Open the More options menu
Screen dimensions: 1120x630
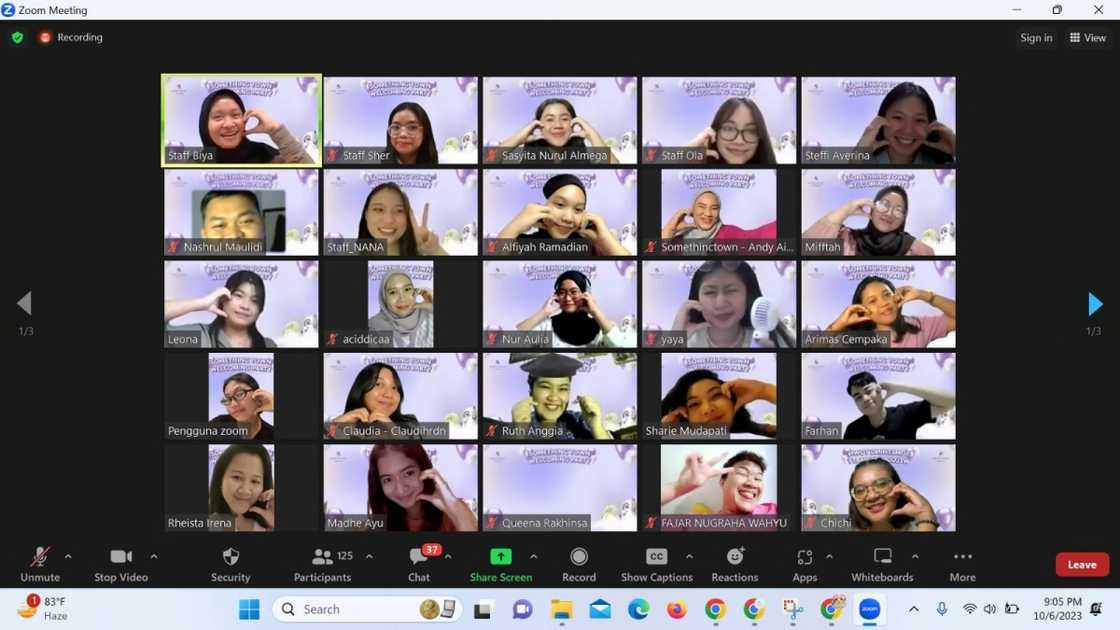pos(961,563)
